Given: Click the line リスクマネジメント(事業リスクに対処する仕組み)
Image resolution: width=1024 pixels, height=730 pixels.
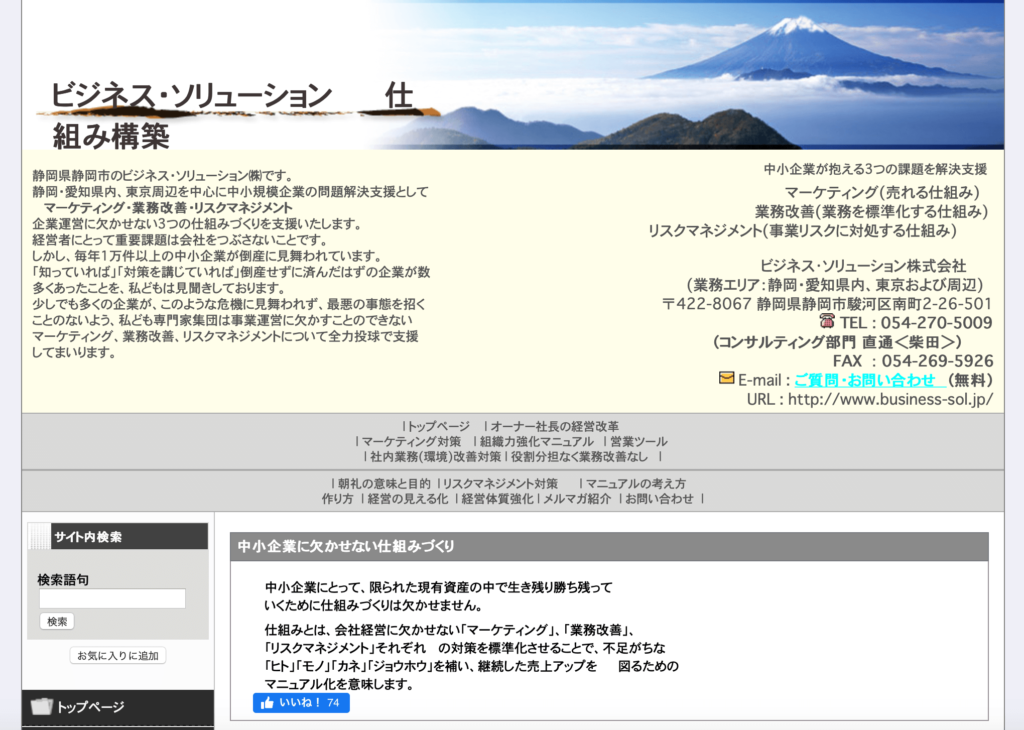Looking at the screenshot, I should point(802,230).
